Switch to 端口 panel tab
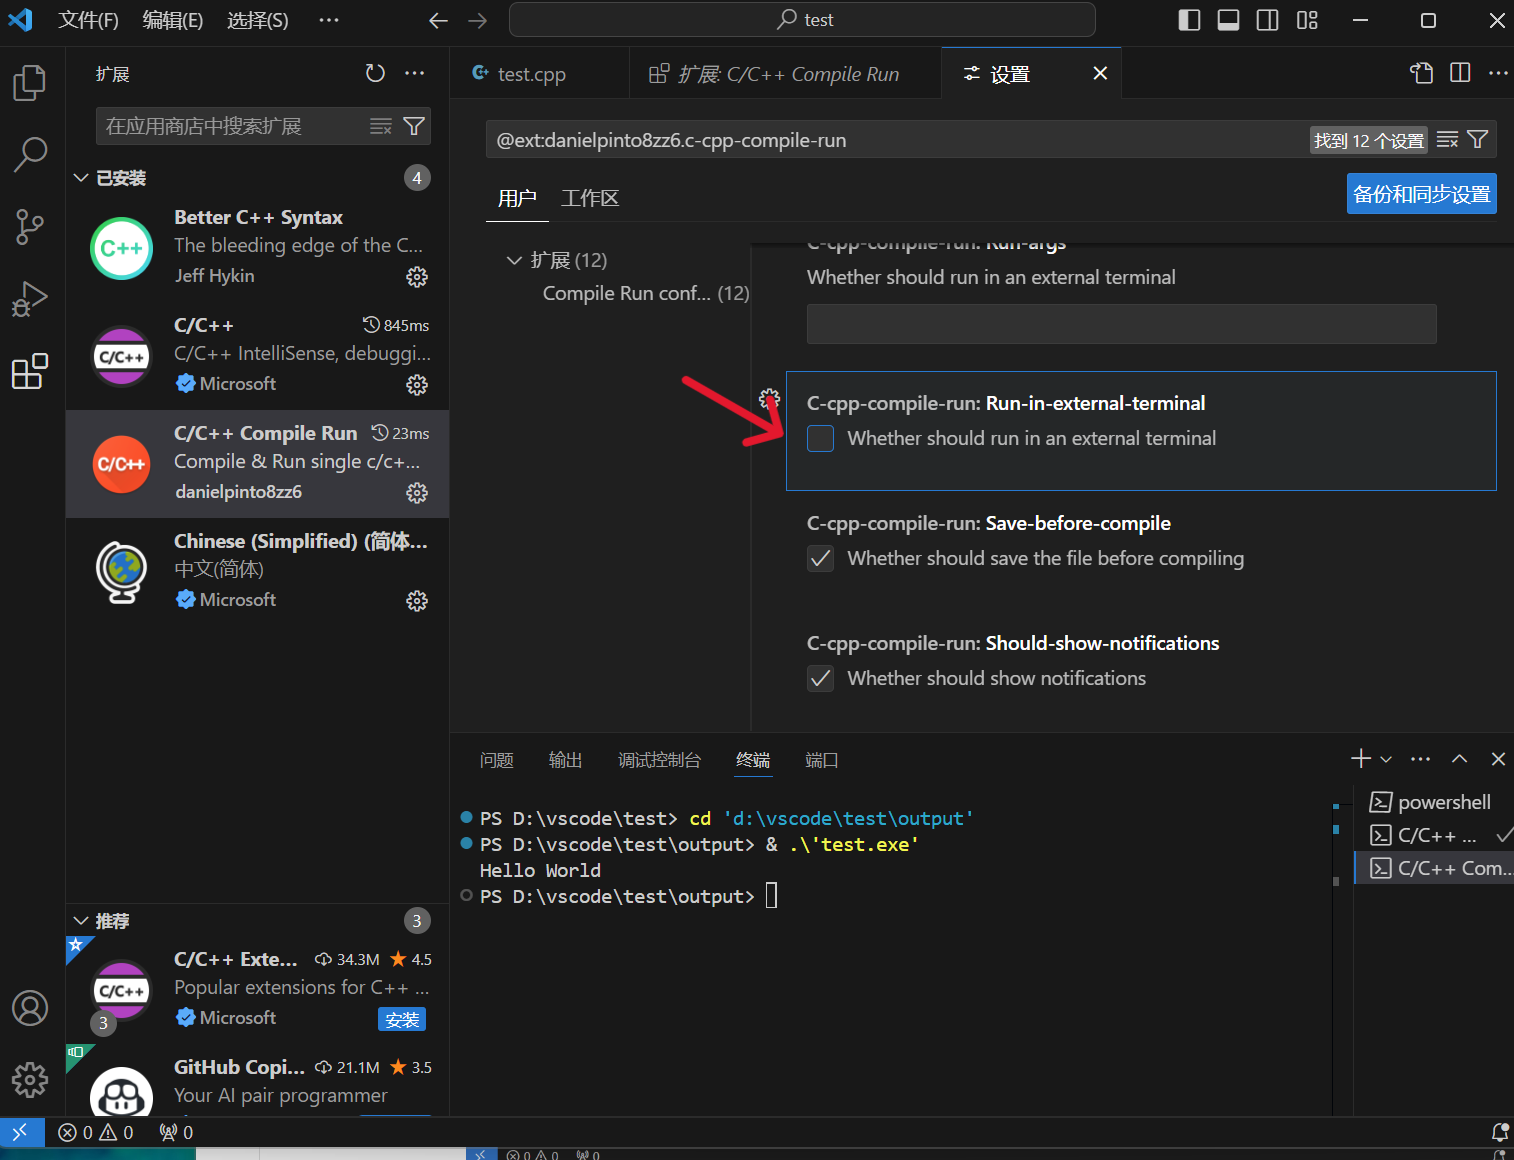This screenshot has width=1514, height=1160. click(x=821, y=760)
